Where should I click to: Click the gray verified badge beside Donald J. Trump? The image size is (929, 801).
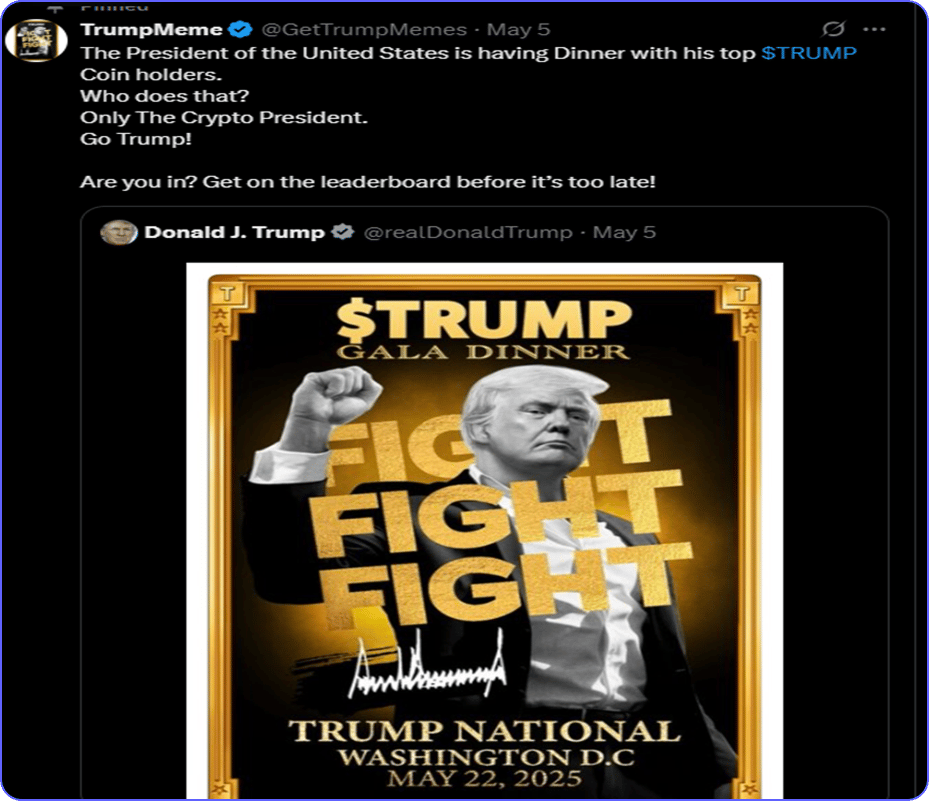coord(342,232)
